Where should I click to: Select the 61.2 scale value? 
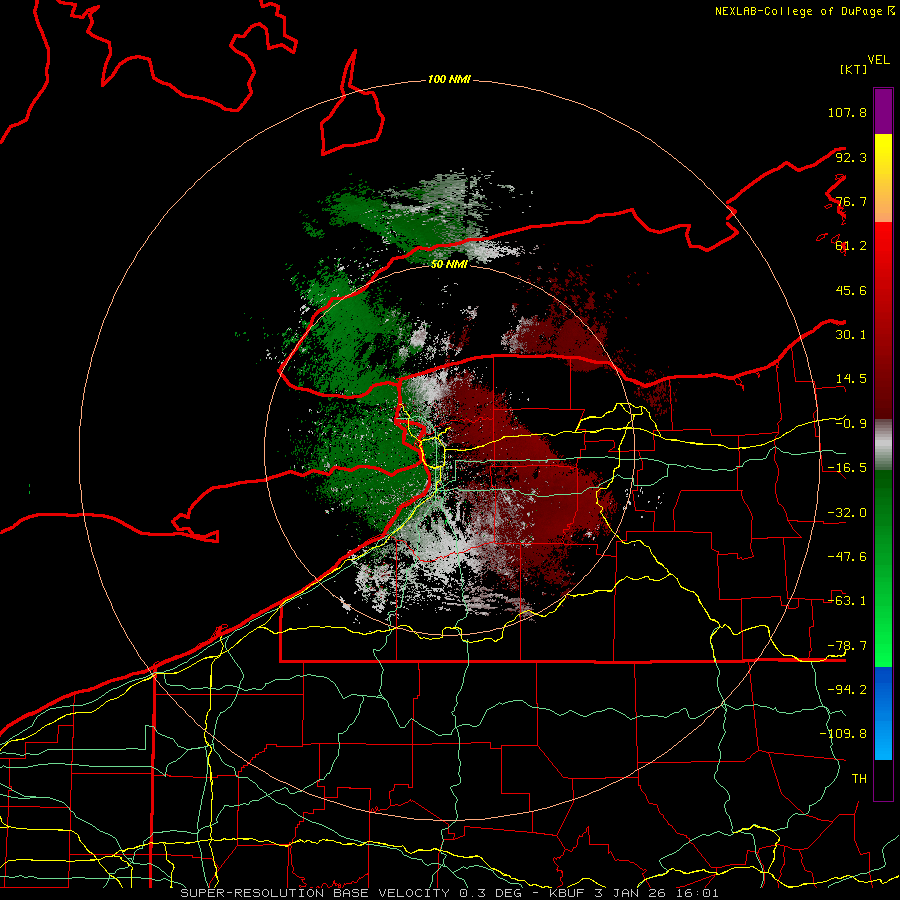tap(851, 246)
